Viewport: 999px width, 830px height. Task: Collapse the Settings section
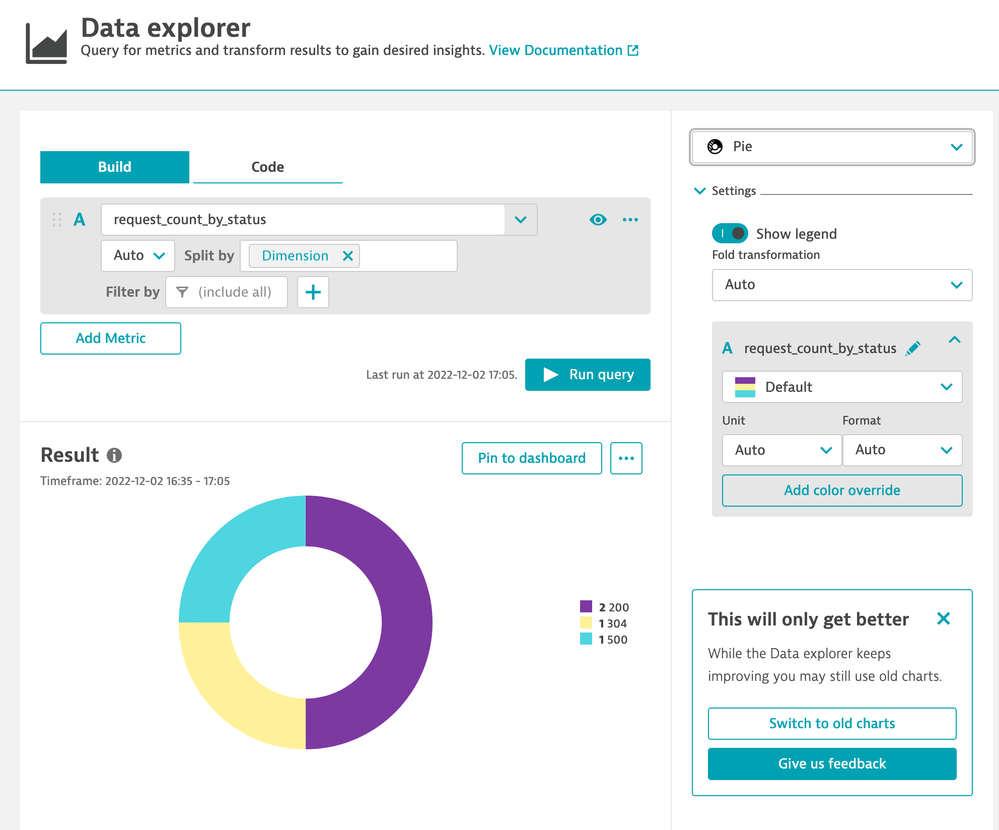700,191
